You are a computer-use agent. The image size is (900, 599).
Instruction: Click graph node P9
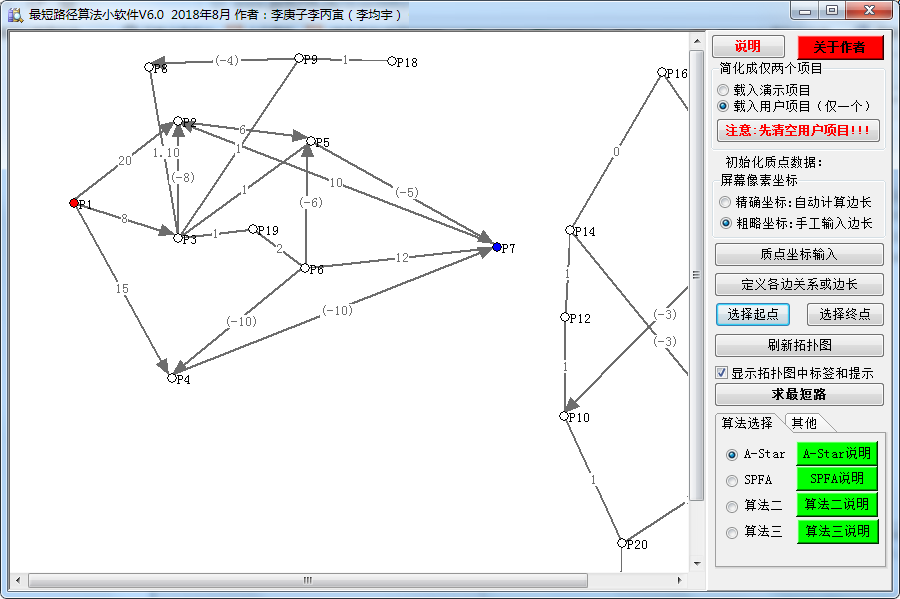(298, 58)
